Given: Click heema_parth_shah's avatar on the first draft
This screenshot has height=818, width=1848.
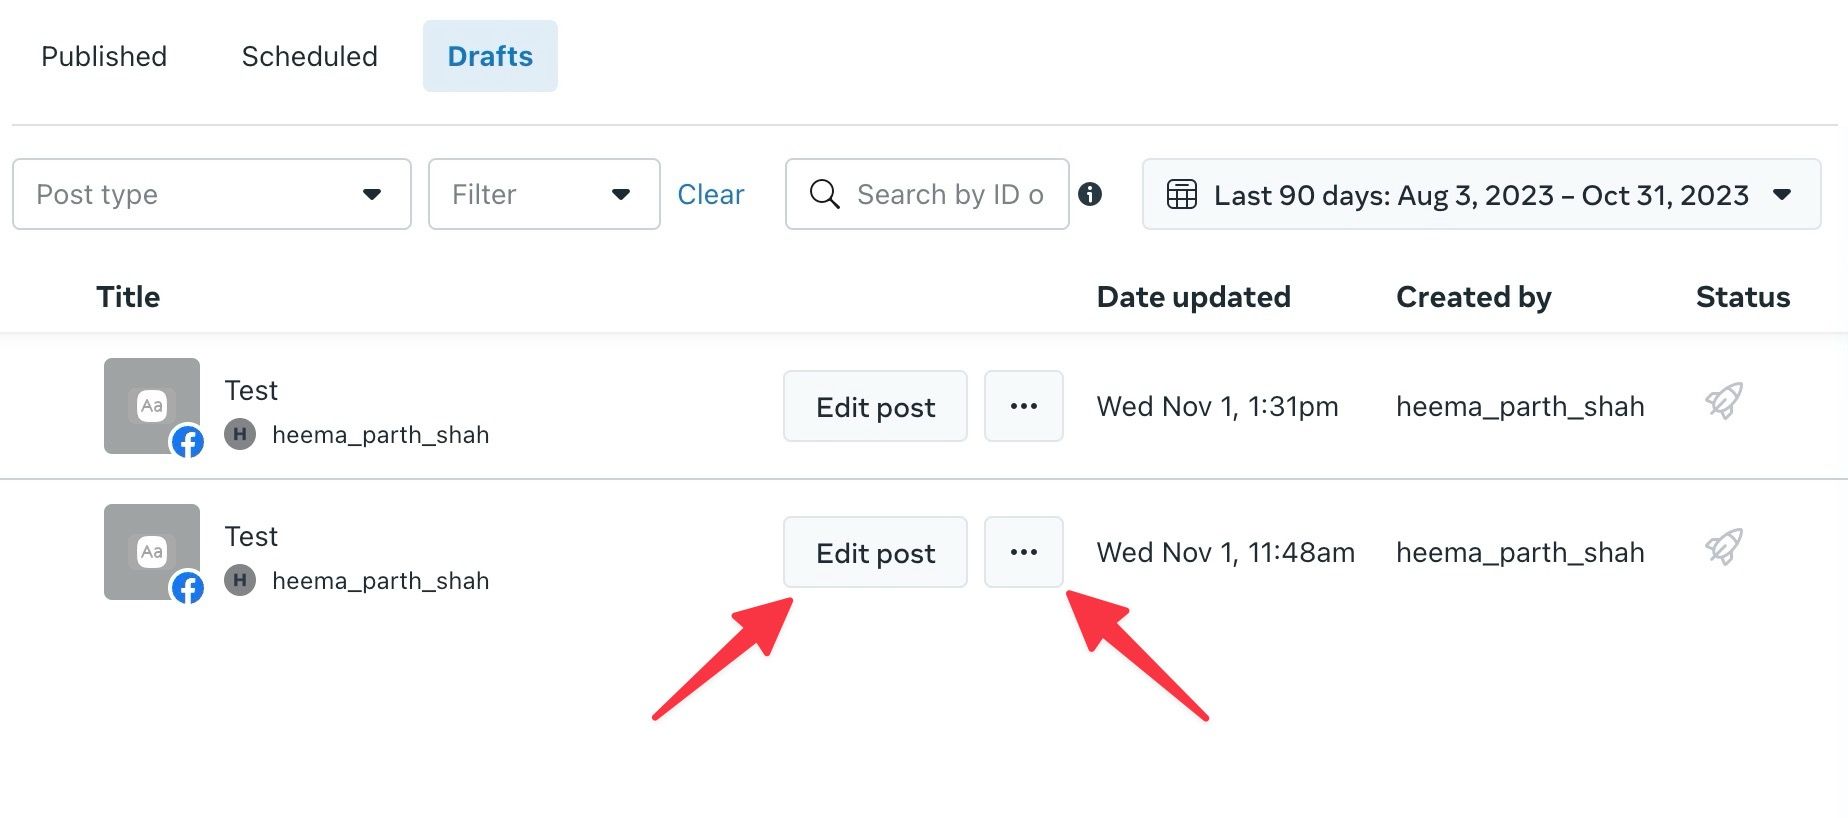Looking at the screenshot, I should (239, 434).
